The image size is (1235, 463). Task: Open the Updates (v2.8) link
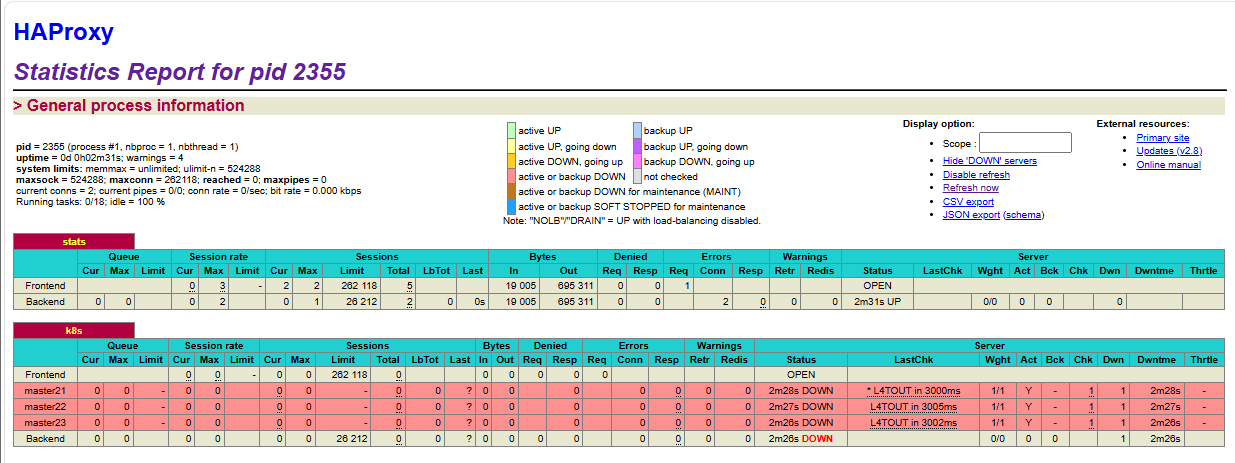(1169, 151)
